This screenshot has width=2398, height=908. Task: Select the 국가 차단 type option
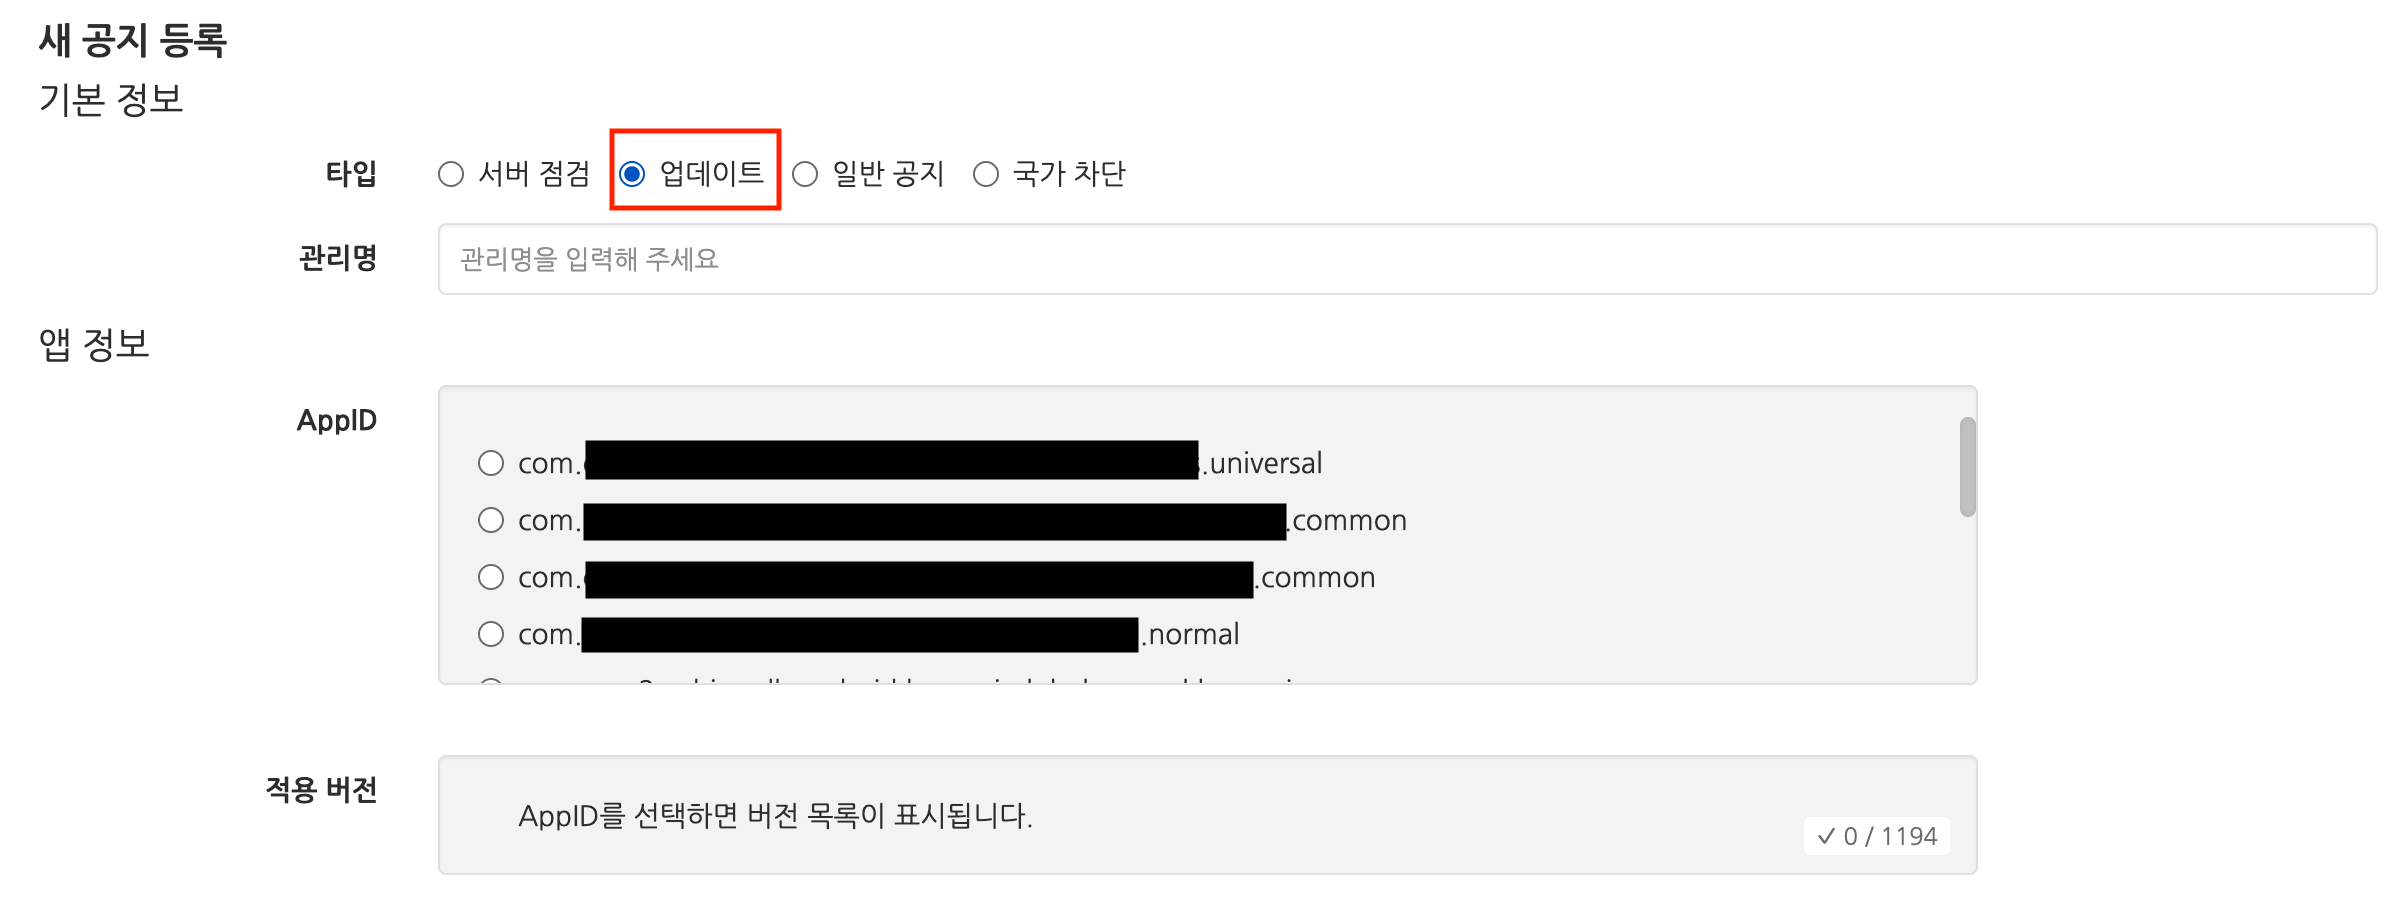(x=986, y=174)
